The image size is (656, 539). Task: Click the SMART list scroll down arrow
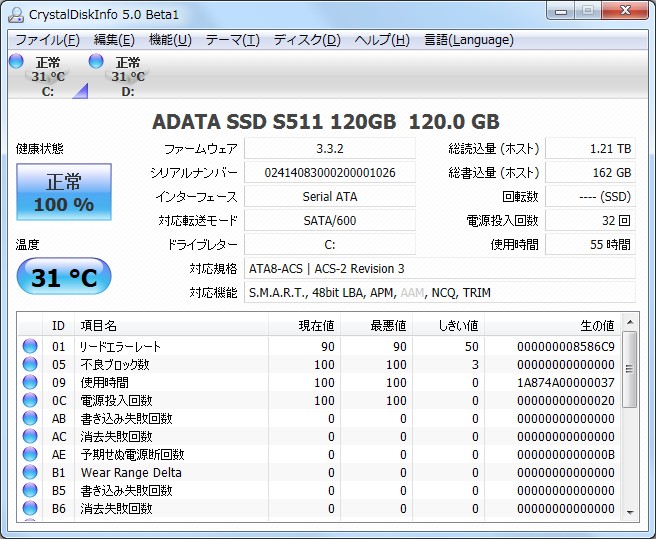[x=630, y=512]
